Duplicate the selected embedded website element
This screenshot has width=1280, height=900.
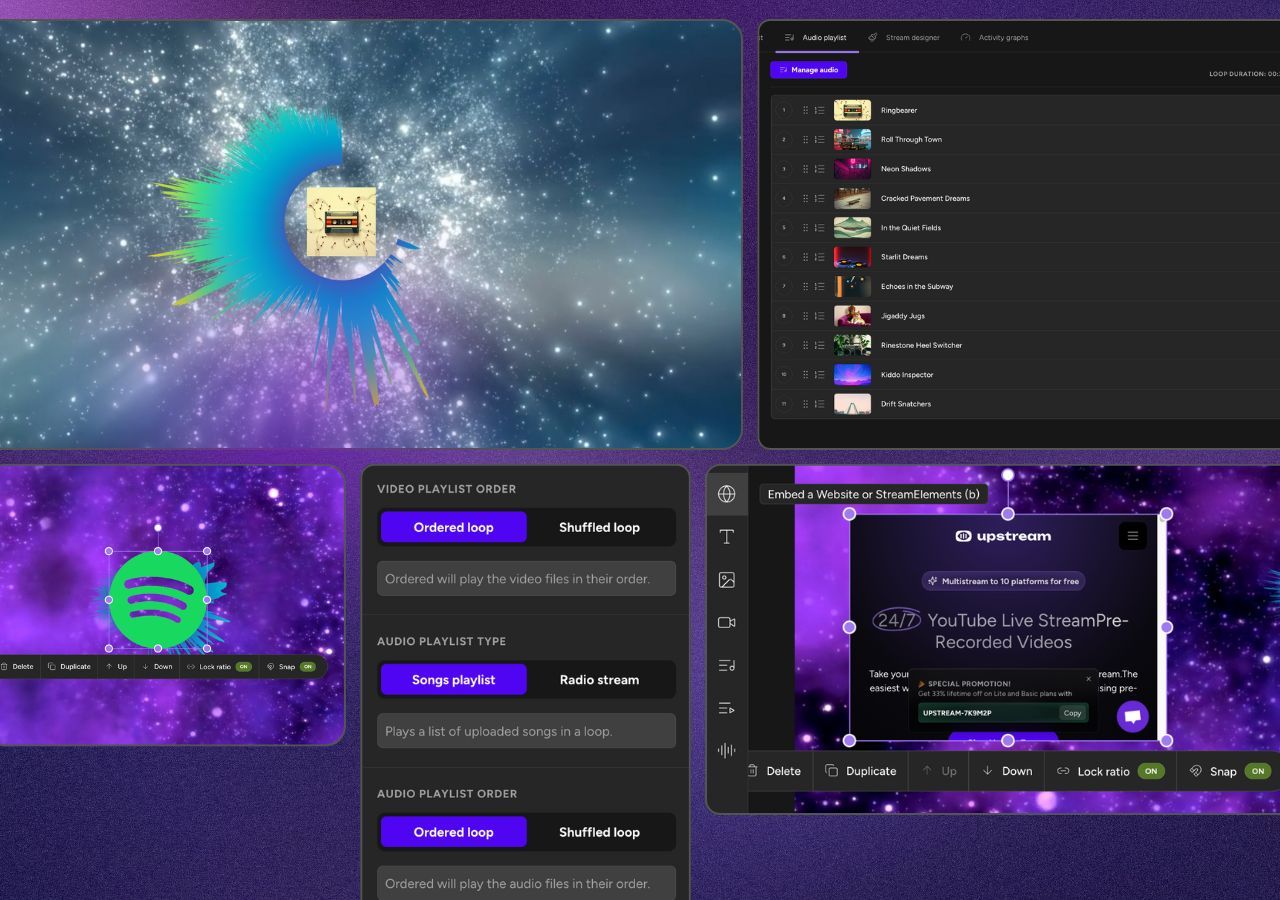[x=861, y=771]
